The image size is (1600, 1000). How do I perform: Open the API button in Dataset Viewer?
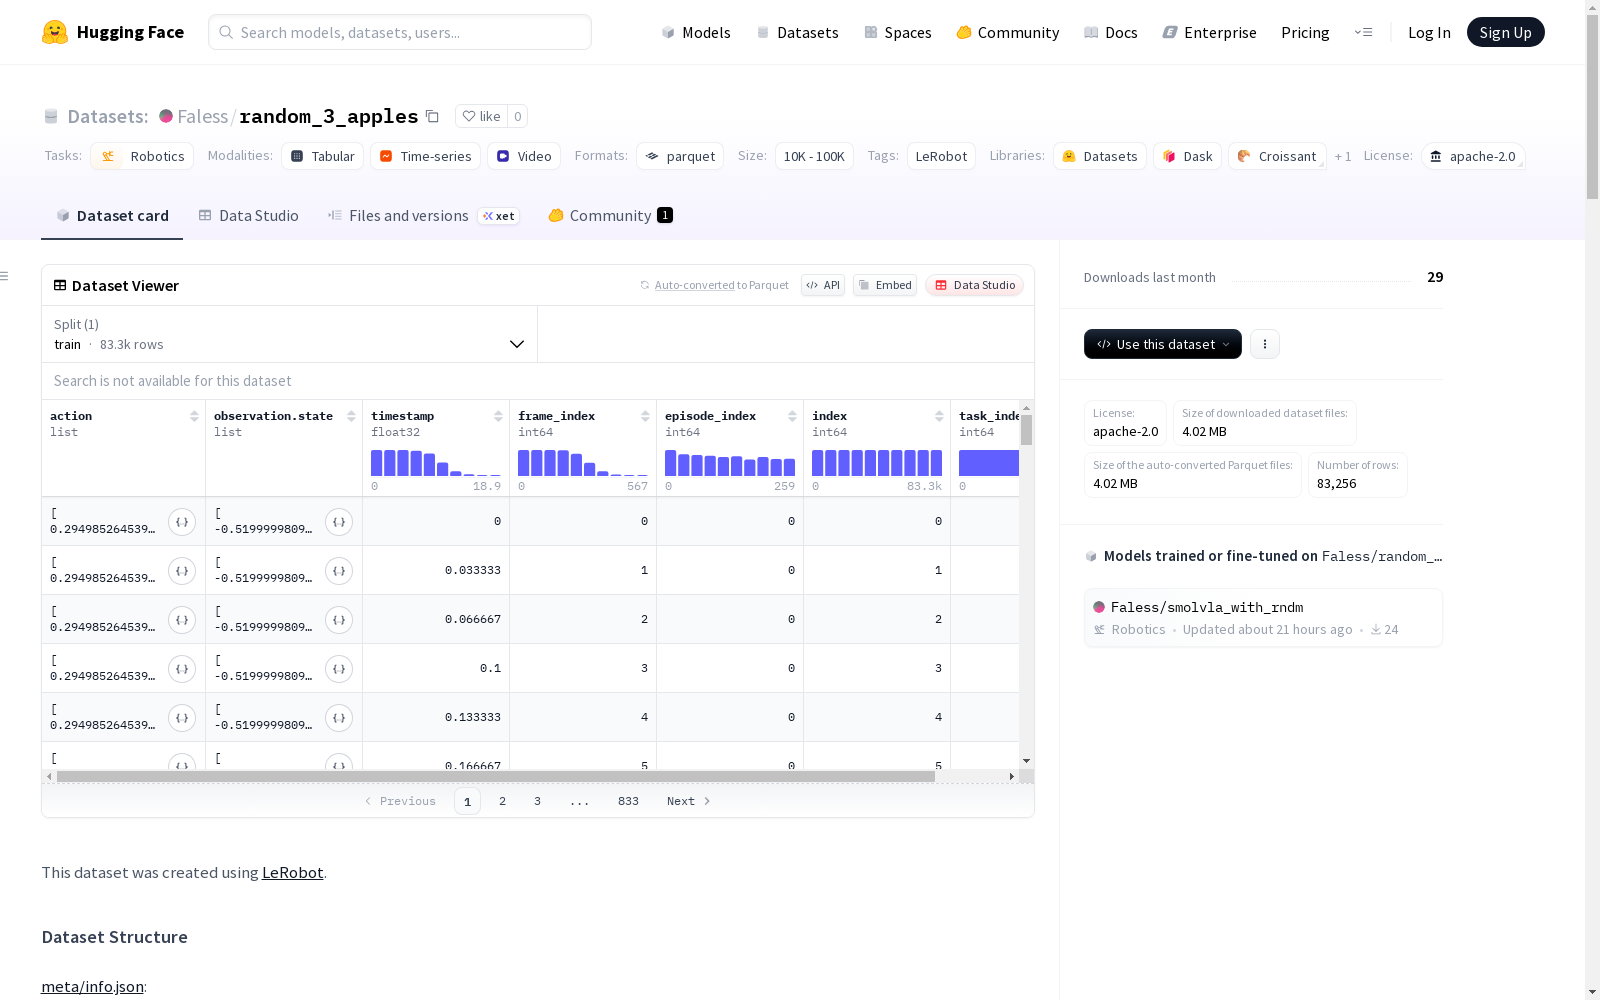pos(823,285)
